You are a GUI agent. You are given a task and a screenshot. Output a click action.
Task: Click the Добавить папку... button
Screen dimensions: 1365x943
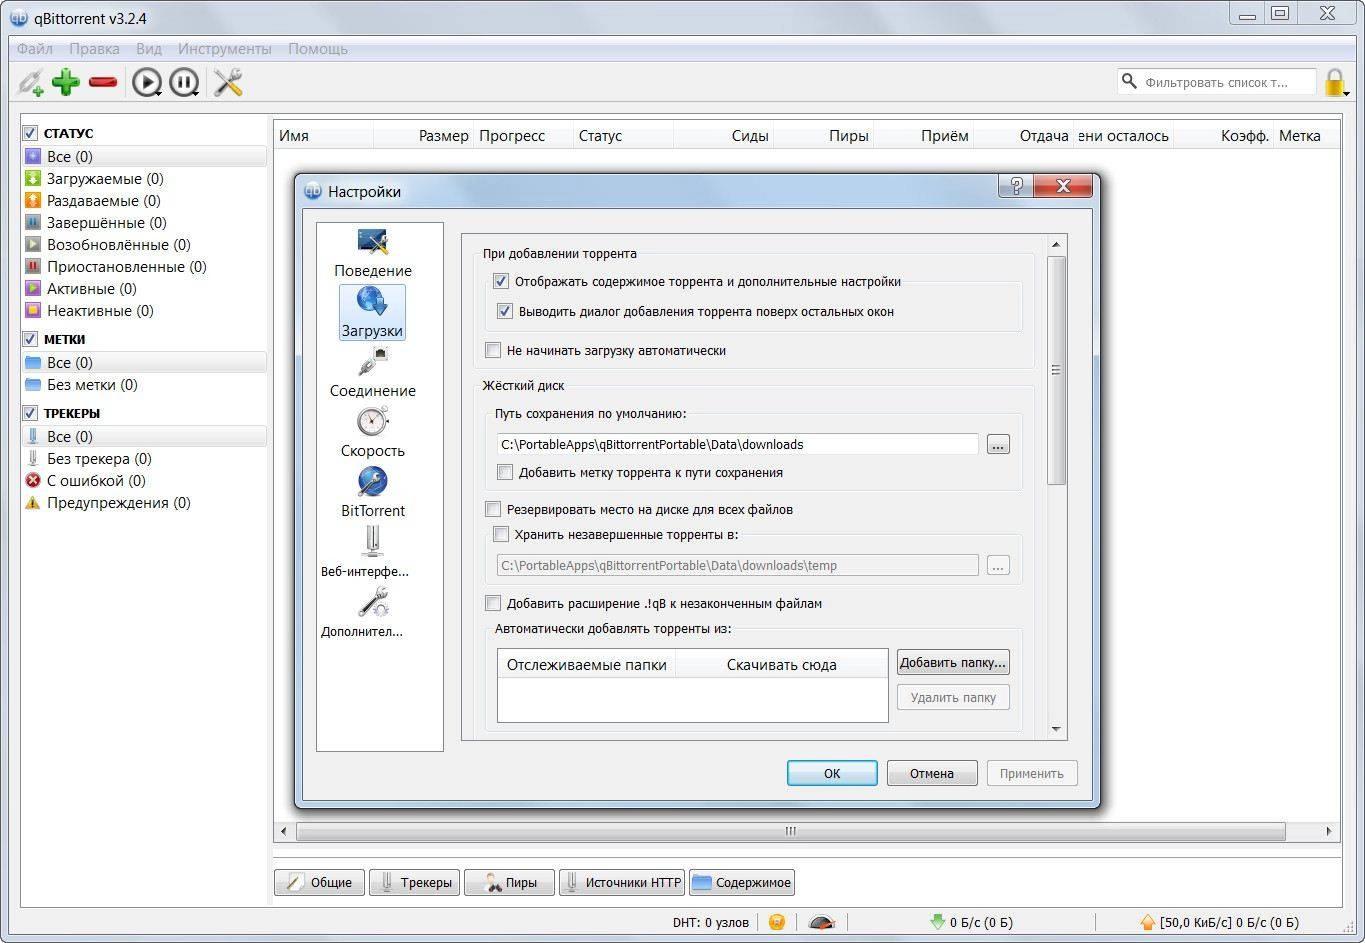tap(953, 662)
